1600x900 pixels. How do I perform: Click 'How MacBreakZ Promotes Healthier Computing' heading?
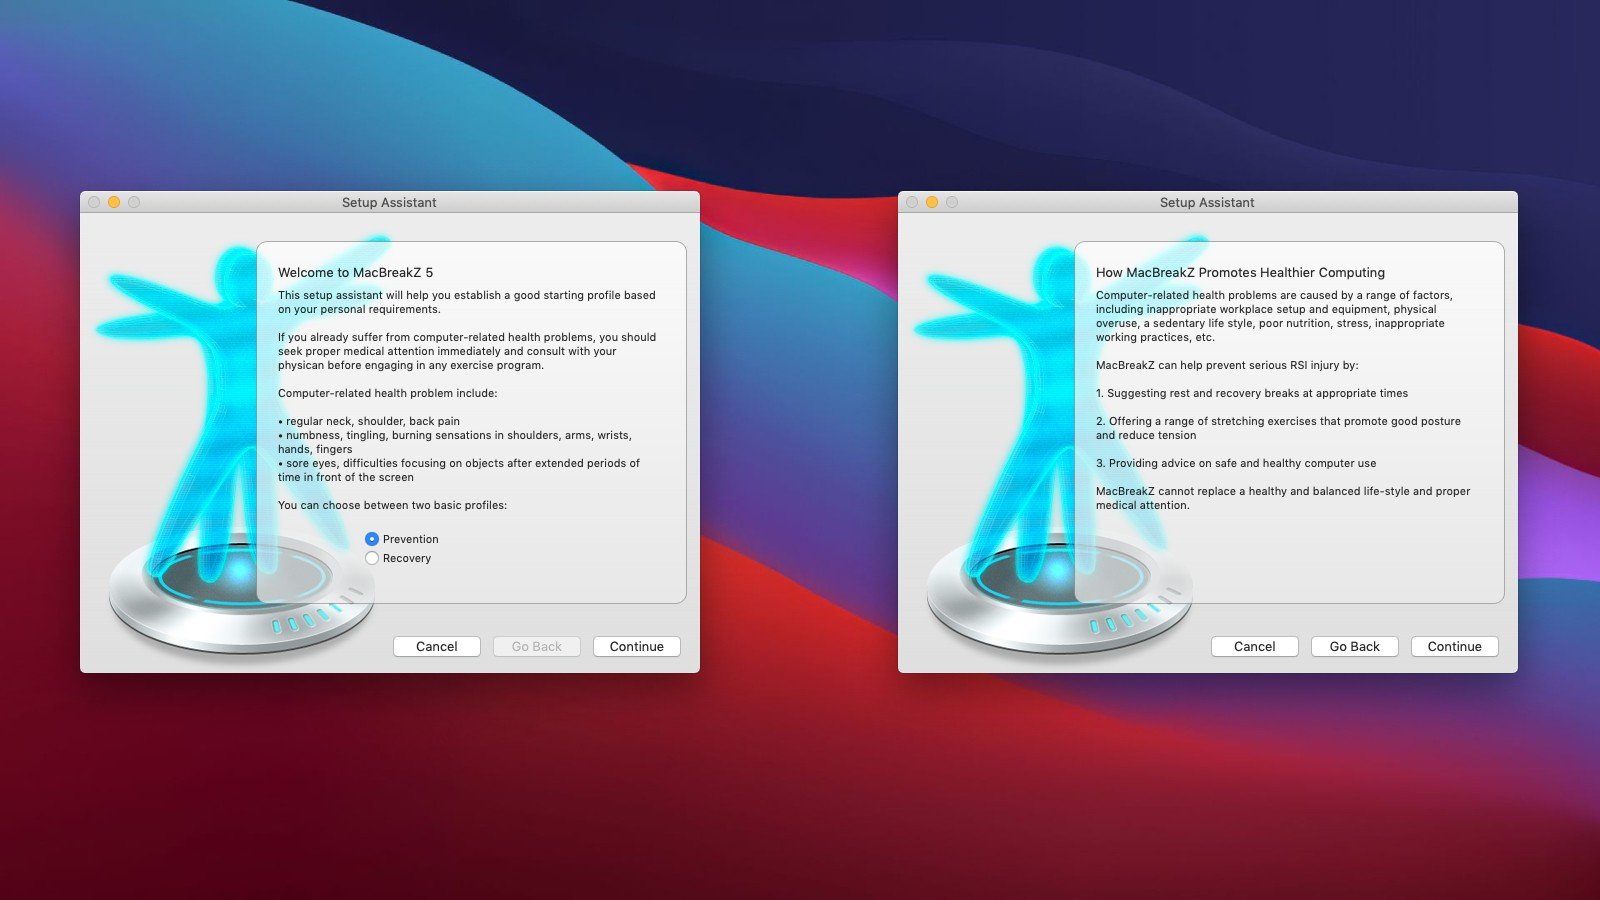coord(1240,272)
